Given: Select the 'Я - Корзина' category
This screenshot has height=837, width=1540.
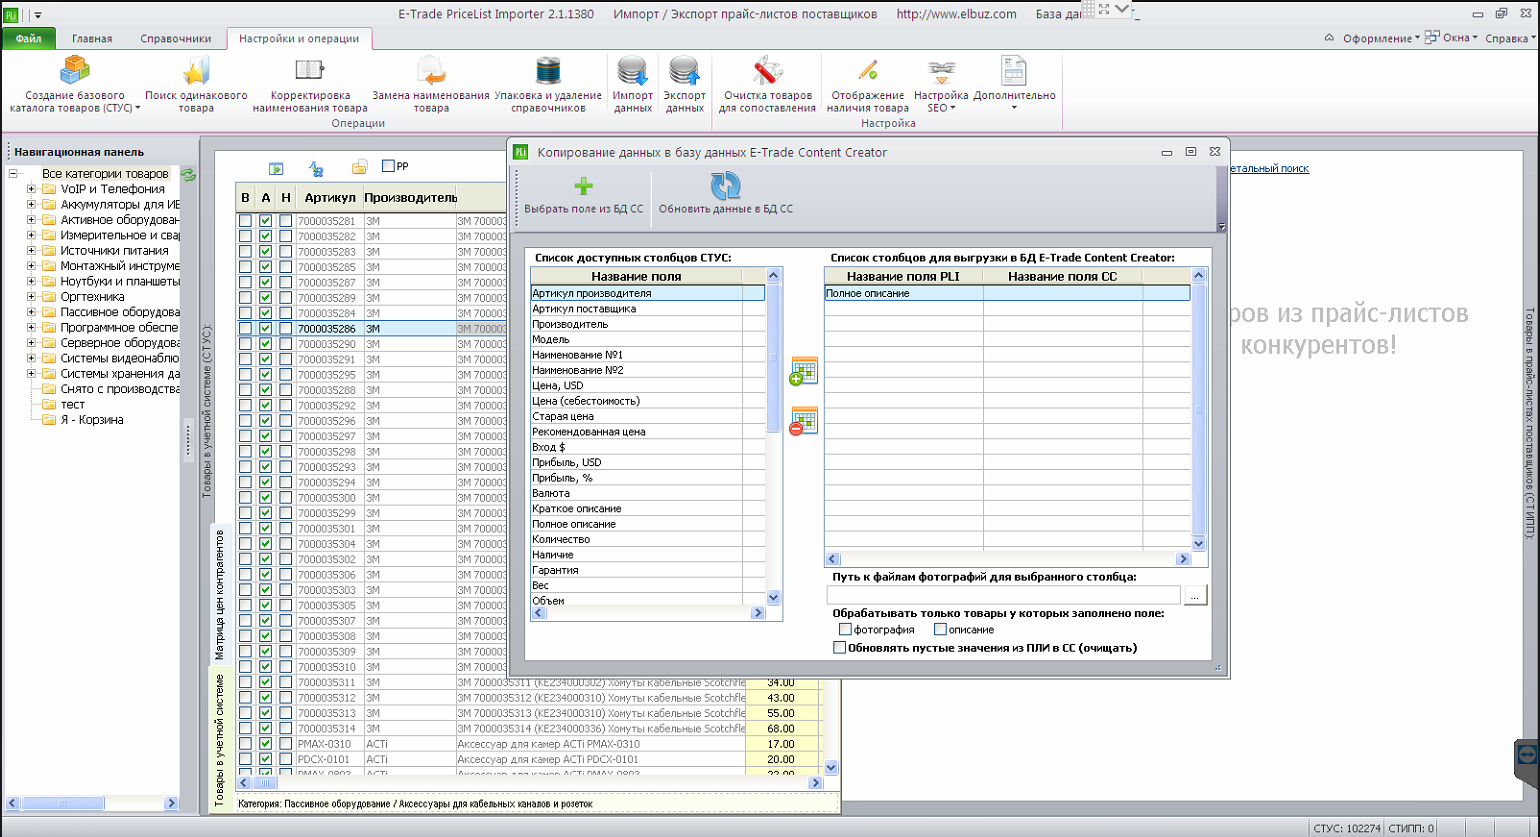Looking at the screenshot, I should pos(92,420).
